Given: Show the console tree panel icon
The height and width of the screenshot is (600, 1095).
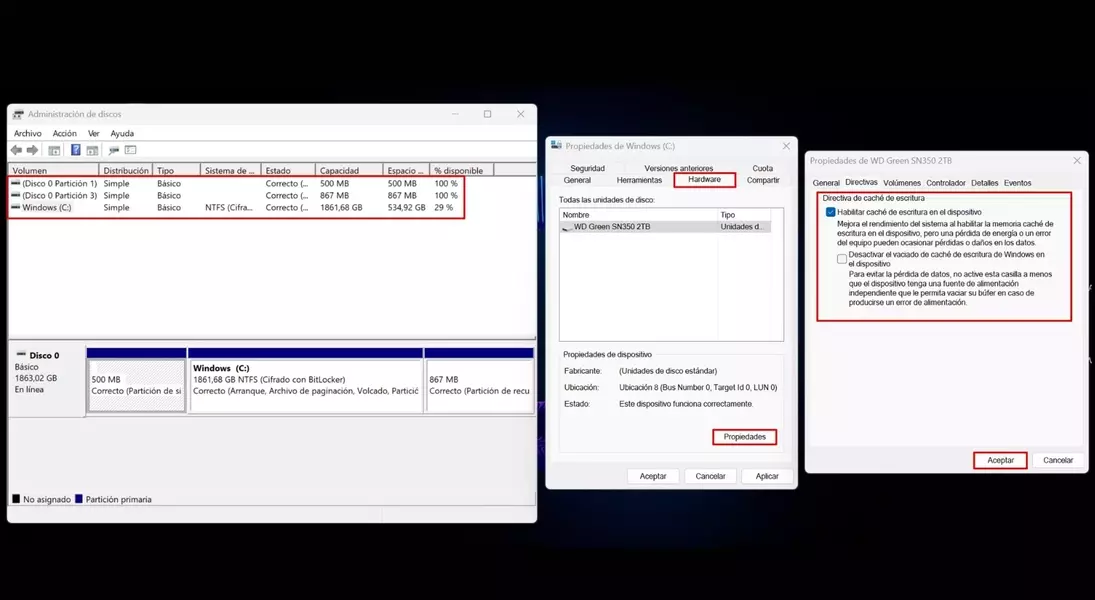Looking at the screenshot, I should coord(55,150).
